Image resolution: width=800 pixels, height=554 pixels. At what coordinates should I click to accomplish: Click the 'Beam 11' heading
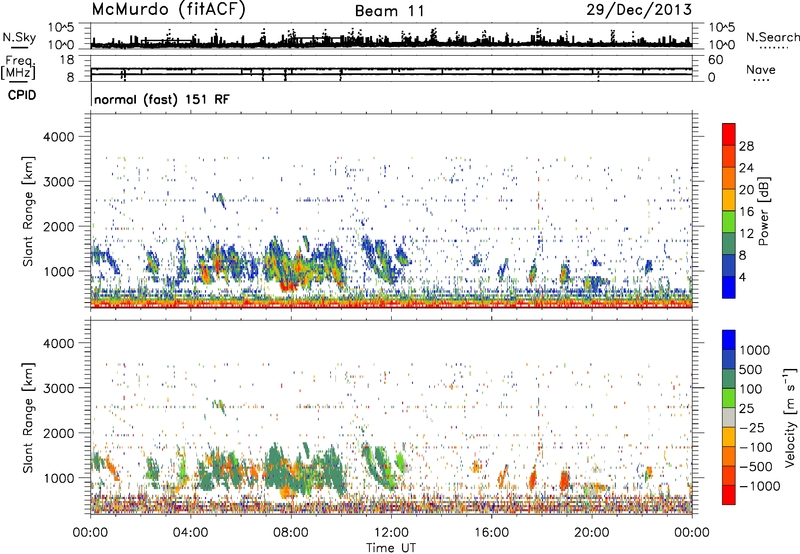click(x=389, y=11)
